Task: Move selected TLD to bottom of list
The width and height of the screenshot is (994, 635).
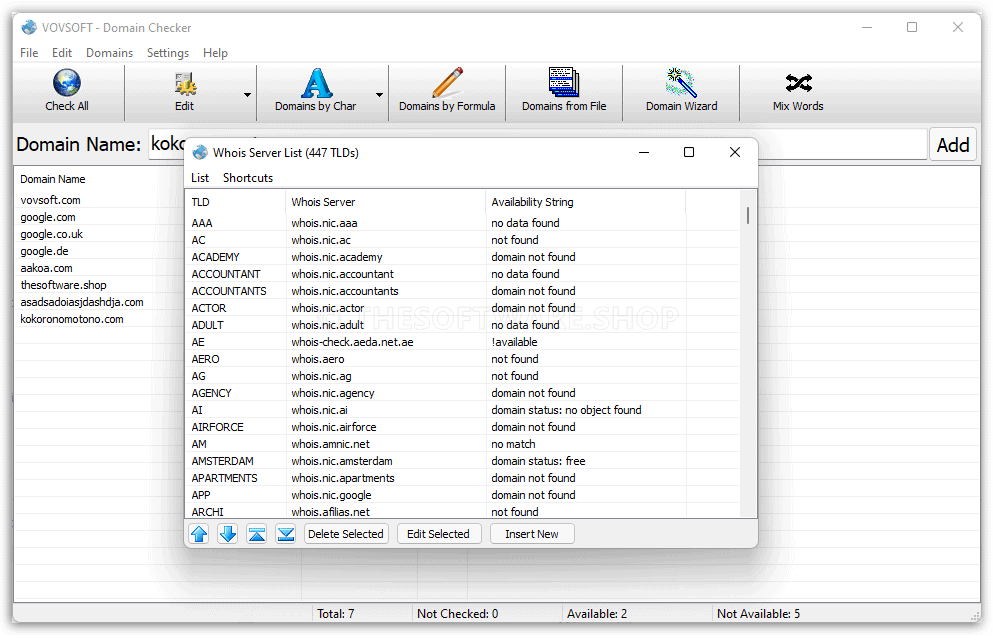Action: [x=286, y=534]
